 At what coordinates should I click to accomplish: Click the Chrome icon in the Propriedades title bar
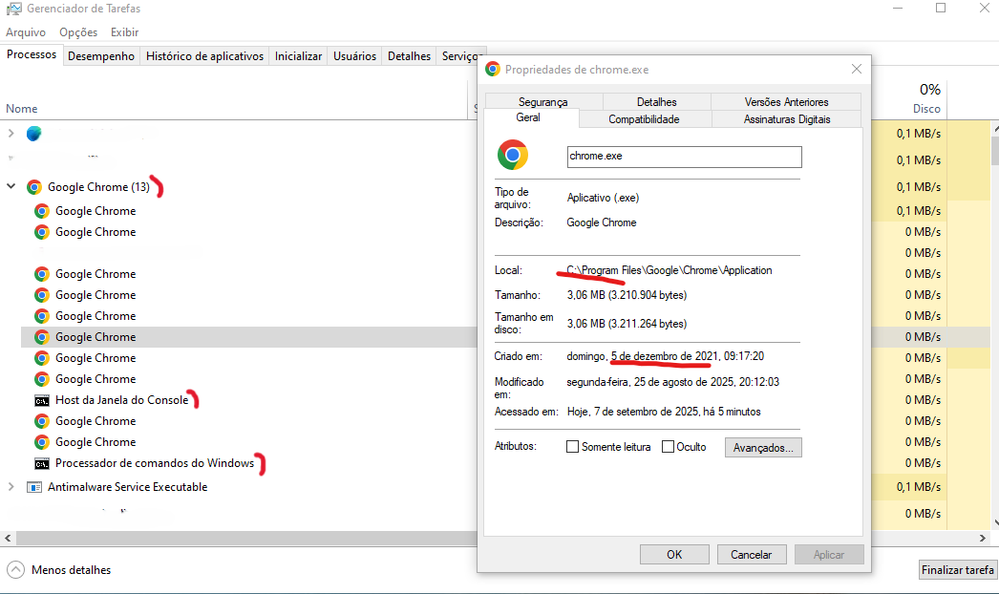[492, 69]
